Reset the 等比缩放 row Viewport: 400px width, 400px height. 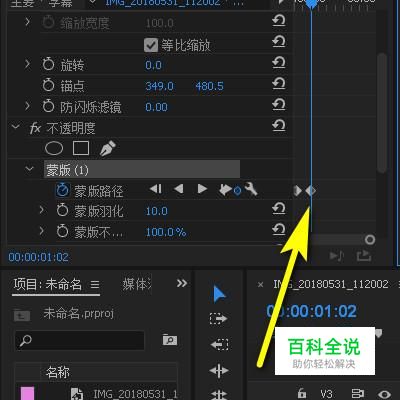pyautogui.click(x=279, y=42)
